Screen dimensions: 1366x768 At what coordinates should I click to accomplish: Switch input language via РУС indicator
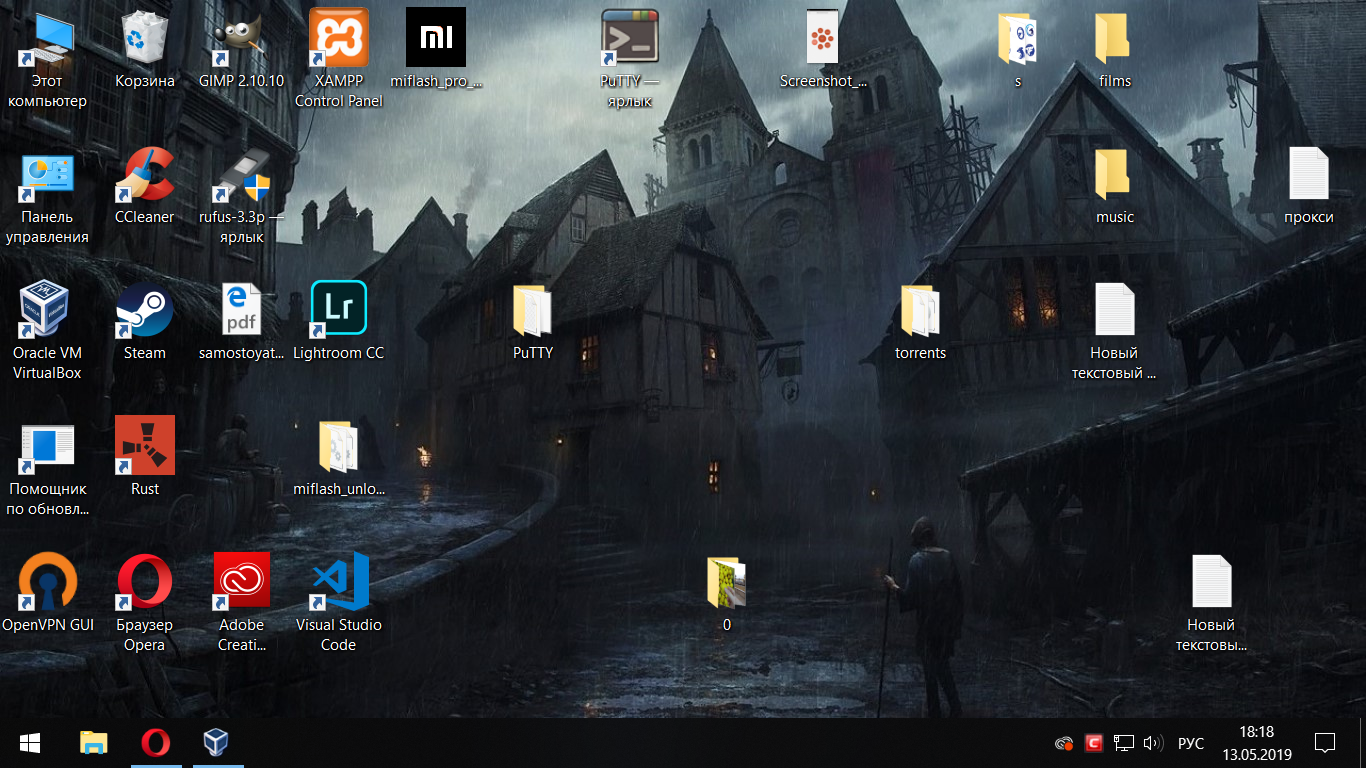[1191, 744]
